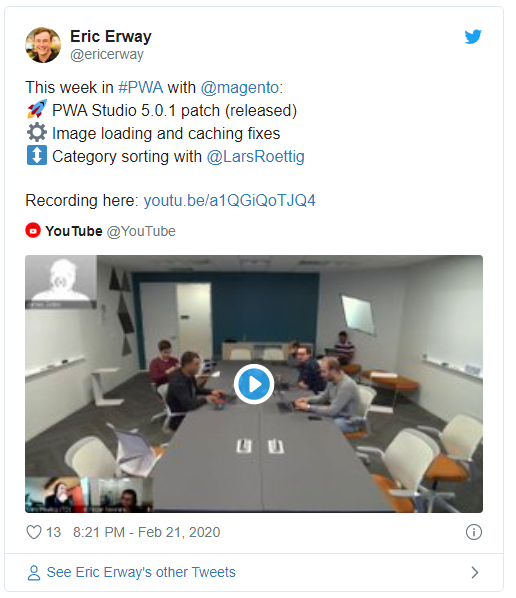Play the embedded YouTube video
Screen dimensions: 516x598
pos(254,384)
